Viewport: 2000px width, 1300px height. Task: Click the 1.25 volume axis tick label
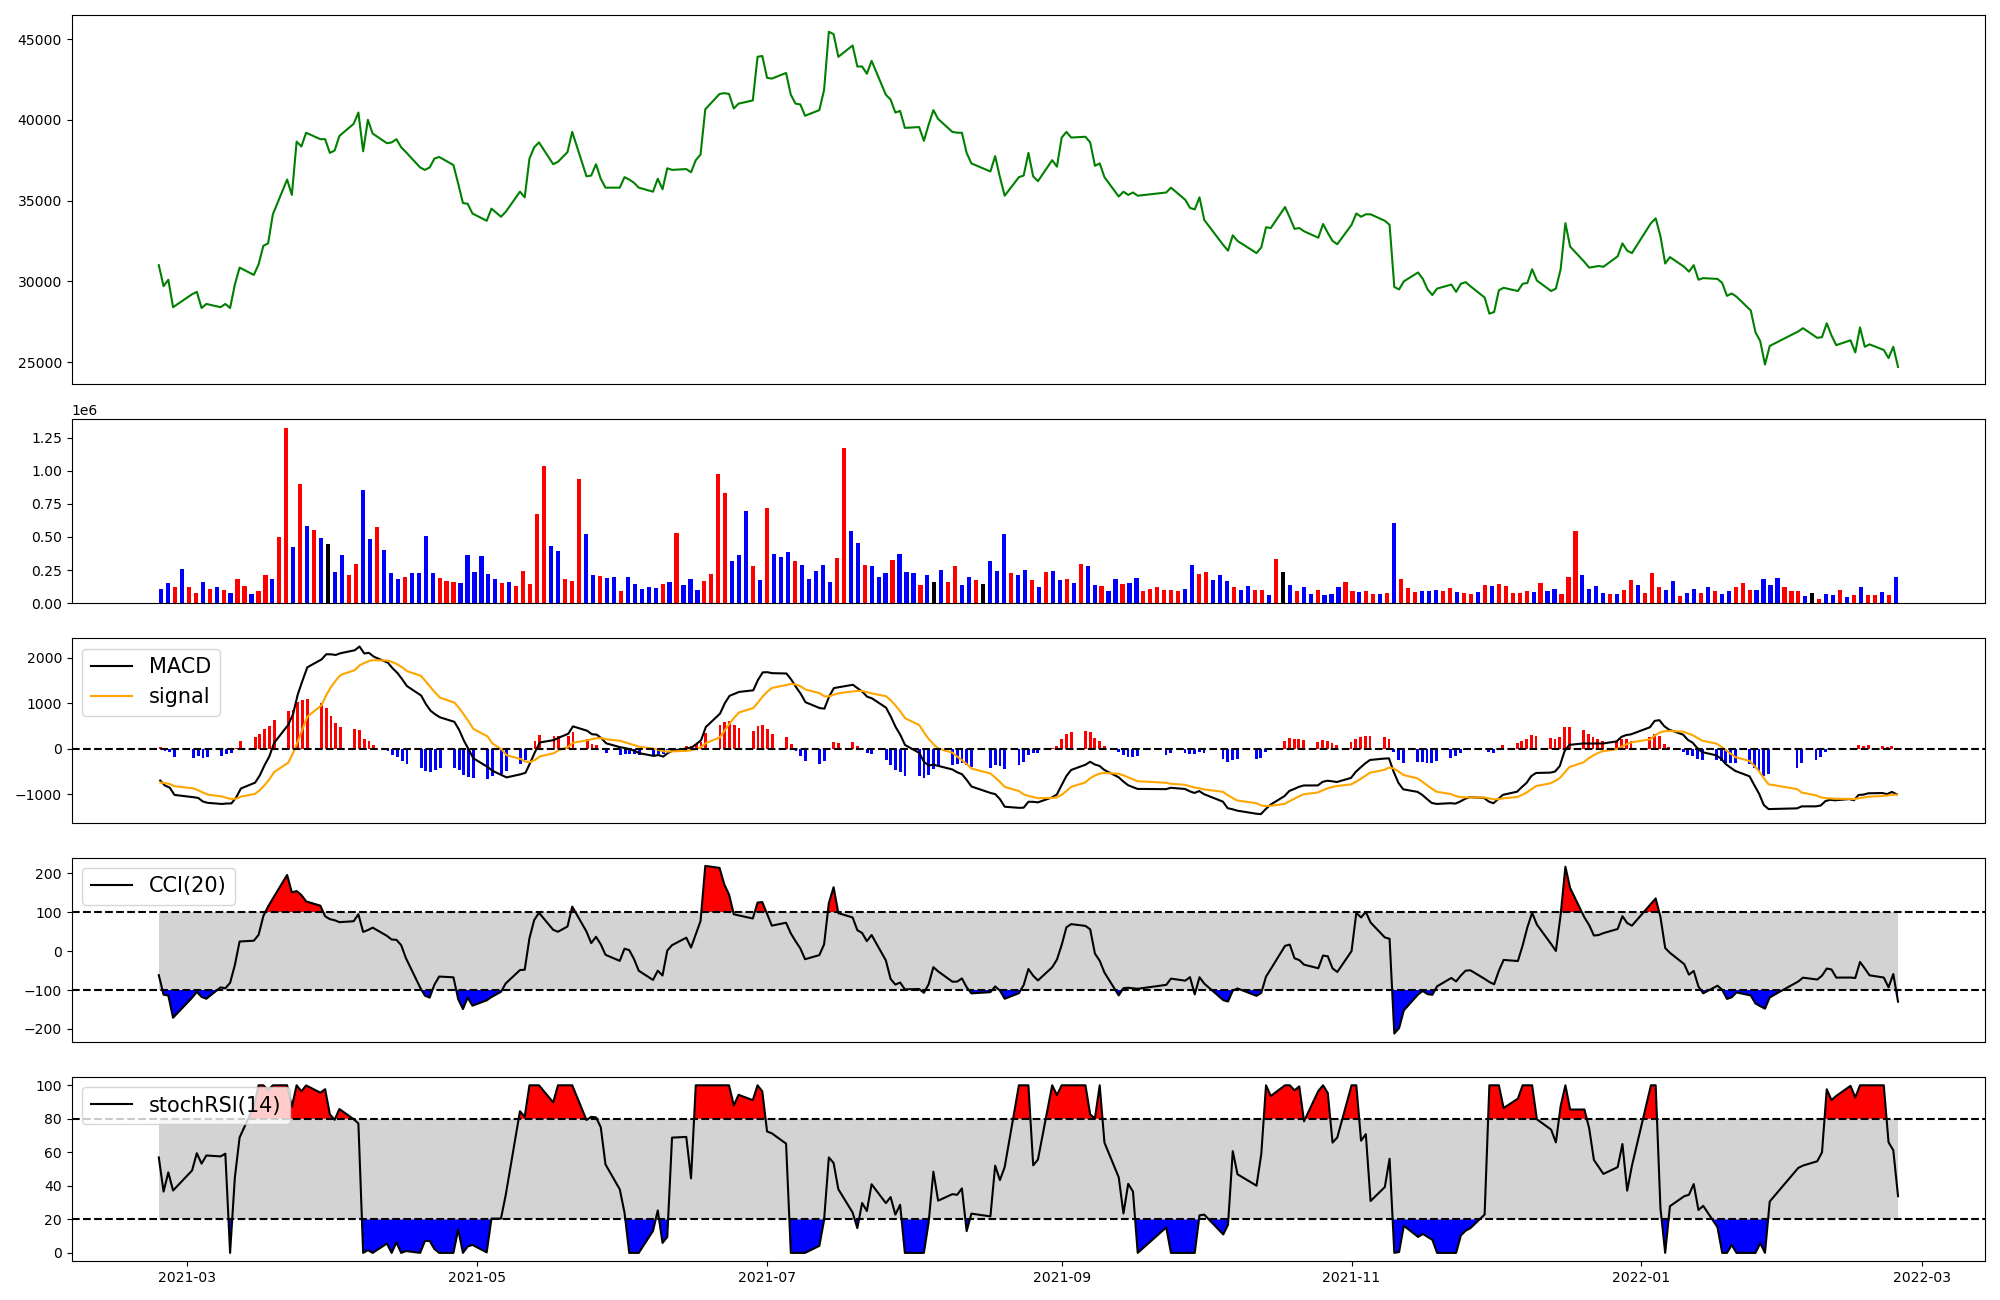pyautogui.click(x=47, y=438)
